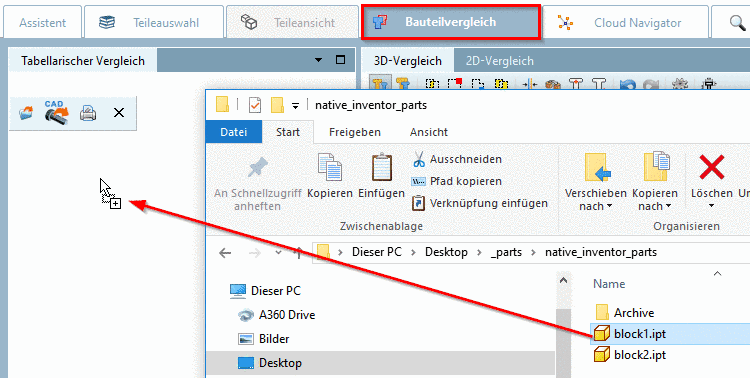Click Verknüpfung einfügen in the ribbon
Image resolution: width=750 pixels, height=378 pixels.
point(480,203)
